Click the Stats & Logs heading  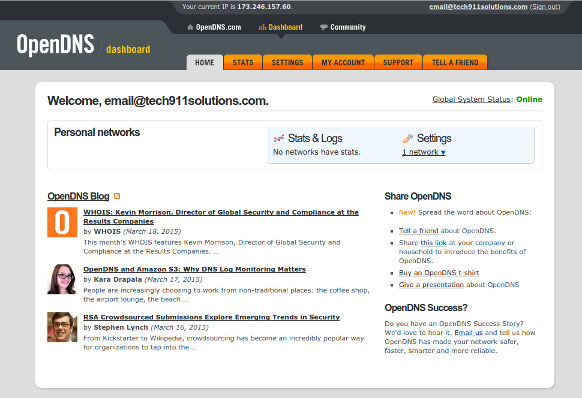point(315,138)
